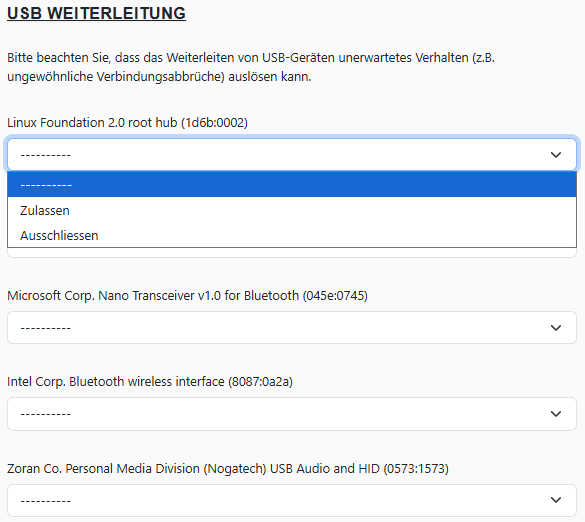Click the Intel Corp. Bluetooth wireless interface label

point(150,382)
